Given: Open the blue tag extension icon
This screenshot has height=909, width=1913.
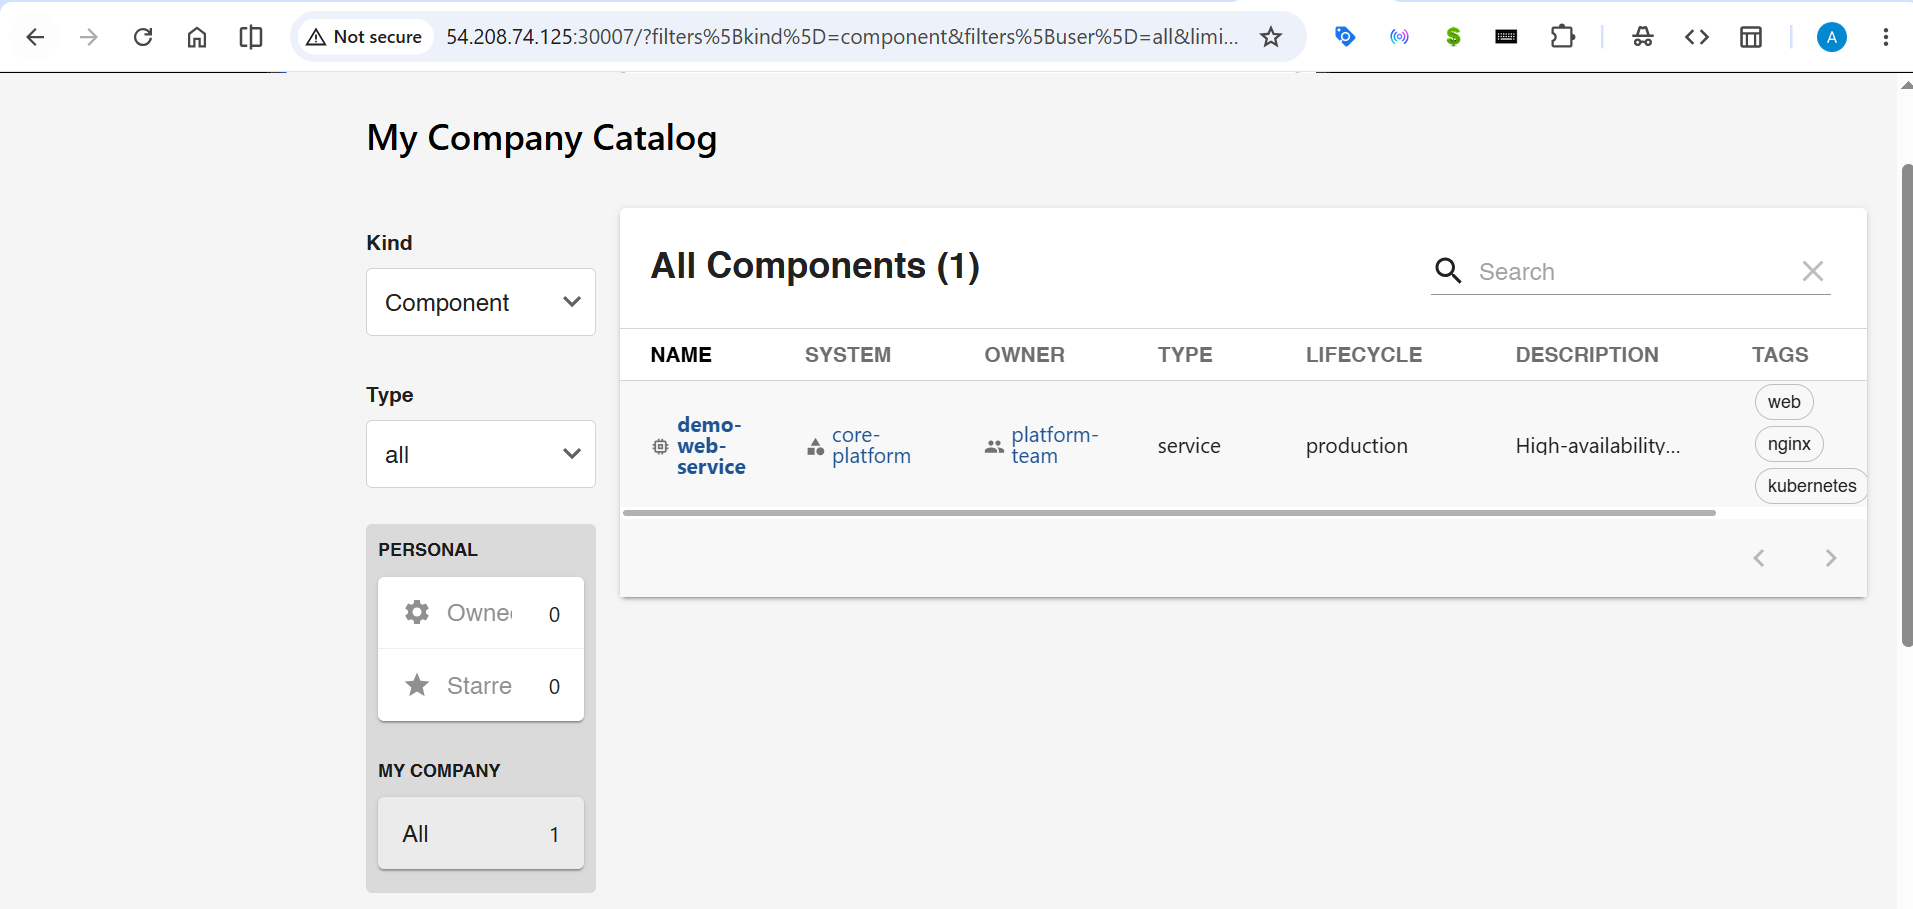Looking at the screenshot, I should point(1345,37).
